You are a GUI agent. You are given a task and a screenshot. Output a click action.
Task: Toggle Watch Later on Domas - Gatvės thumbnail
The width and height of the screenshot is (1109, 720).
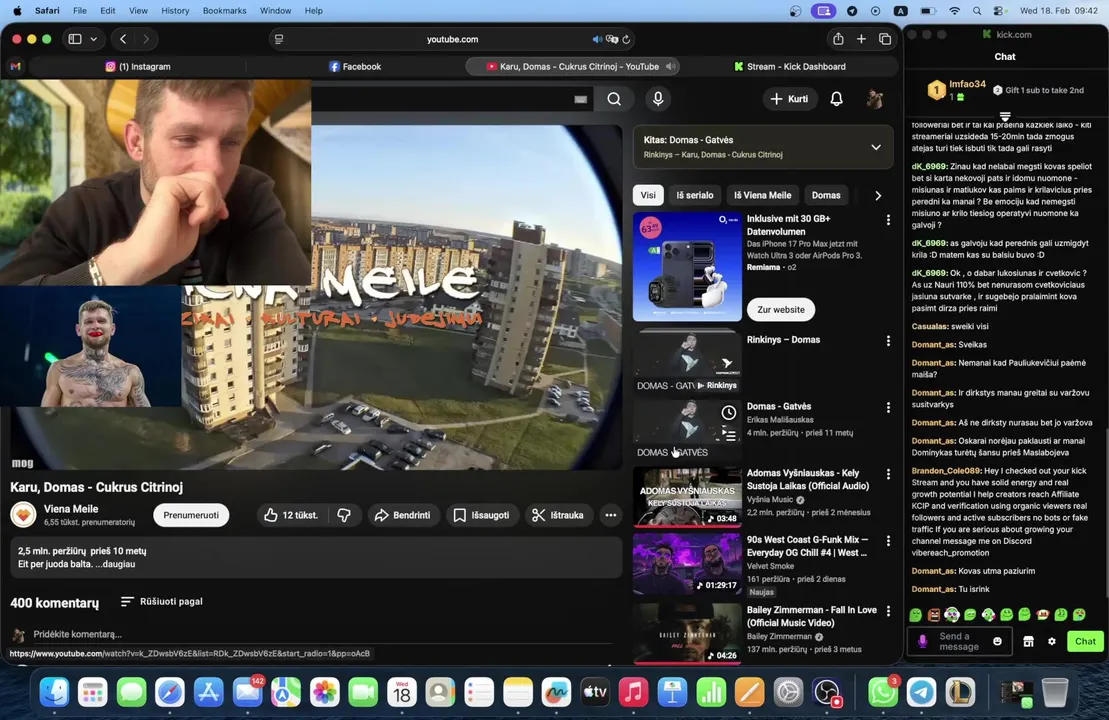pos(728,412)
